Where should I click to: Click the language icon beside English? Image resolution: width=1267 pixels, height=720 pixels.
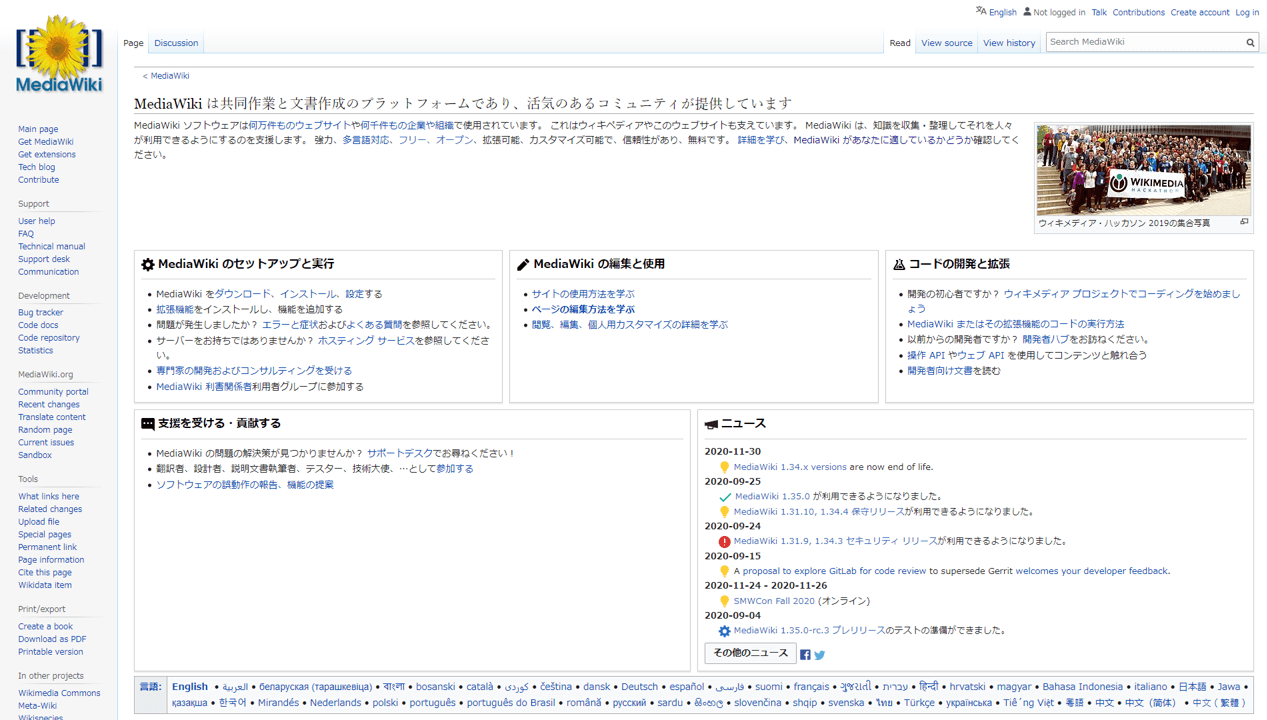[981, 11]
